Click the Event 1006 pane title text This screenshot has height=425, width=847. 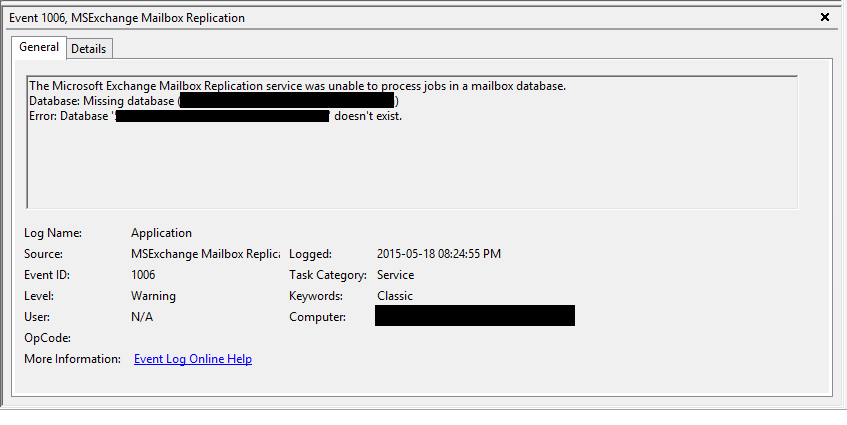[x=127, y=18]
